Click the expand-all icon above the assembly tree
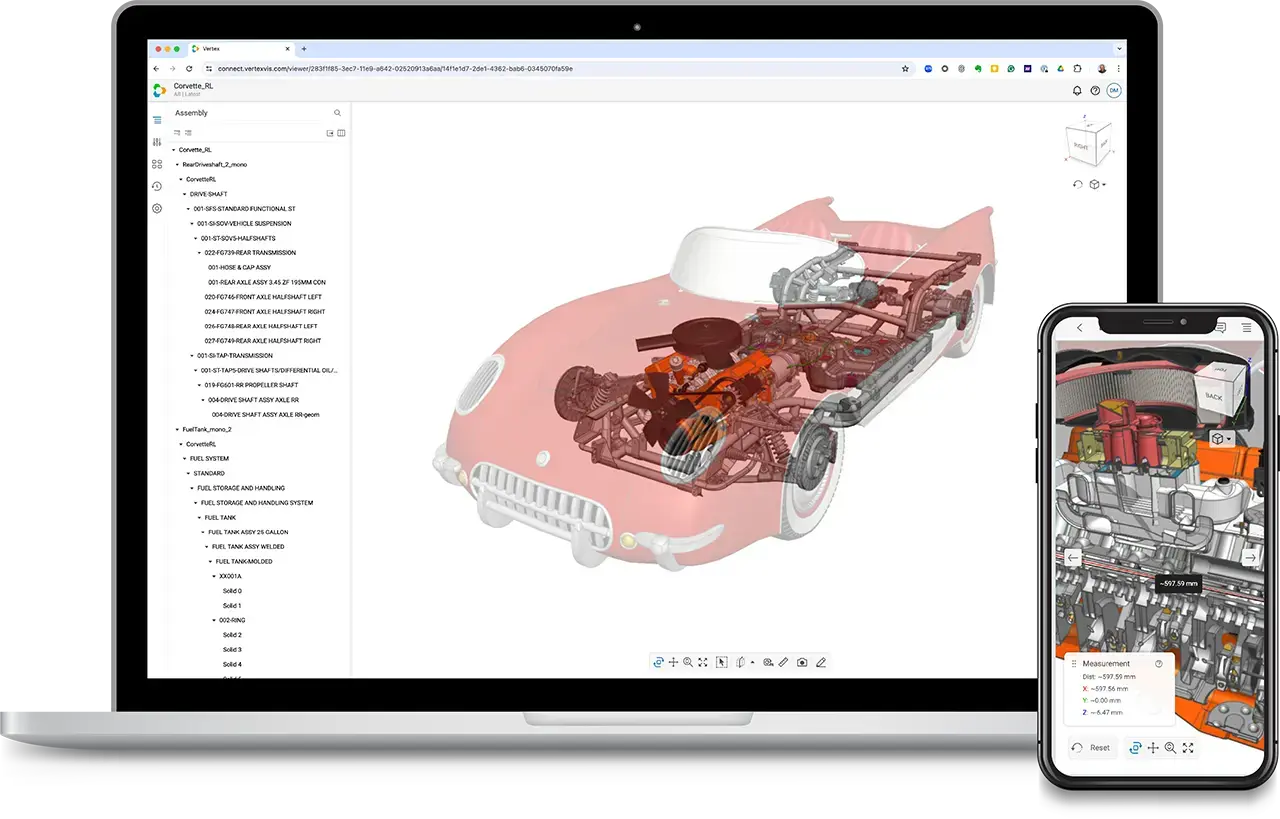The width and height of the screenshot is (1280, 819). click(x=188, y=132)
